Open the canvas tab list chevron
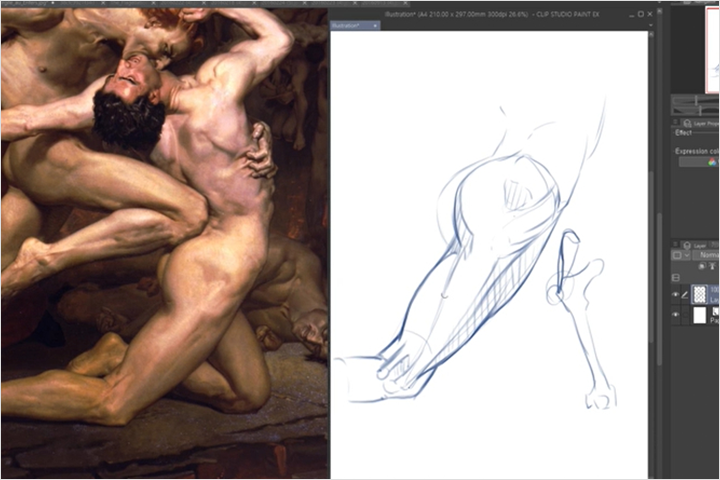This screenshot has width=720, height=480. click(650, 26)
